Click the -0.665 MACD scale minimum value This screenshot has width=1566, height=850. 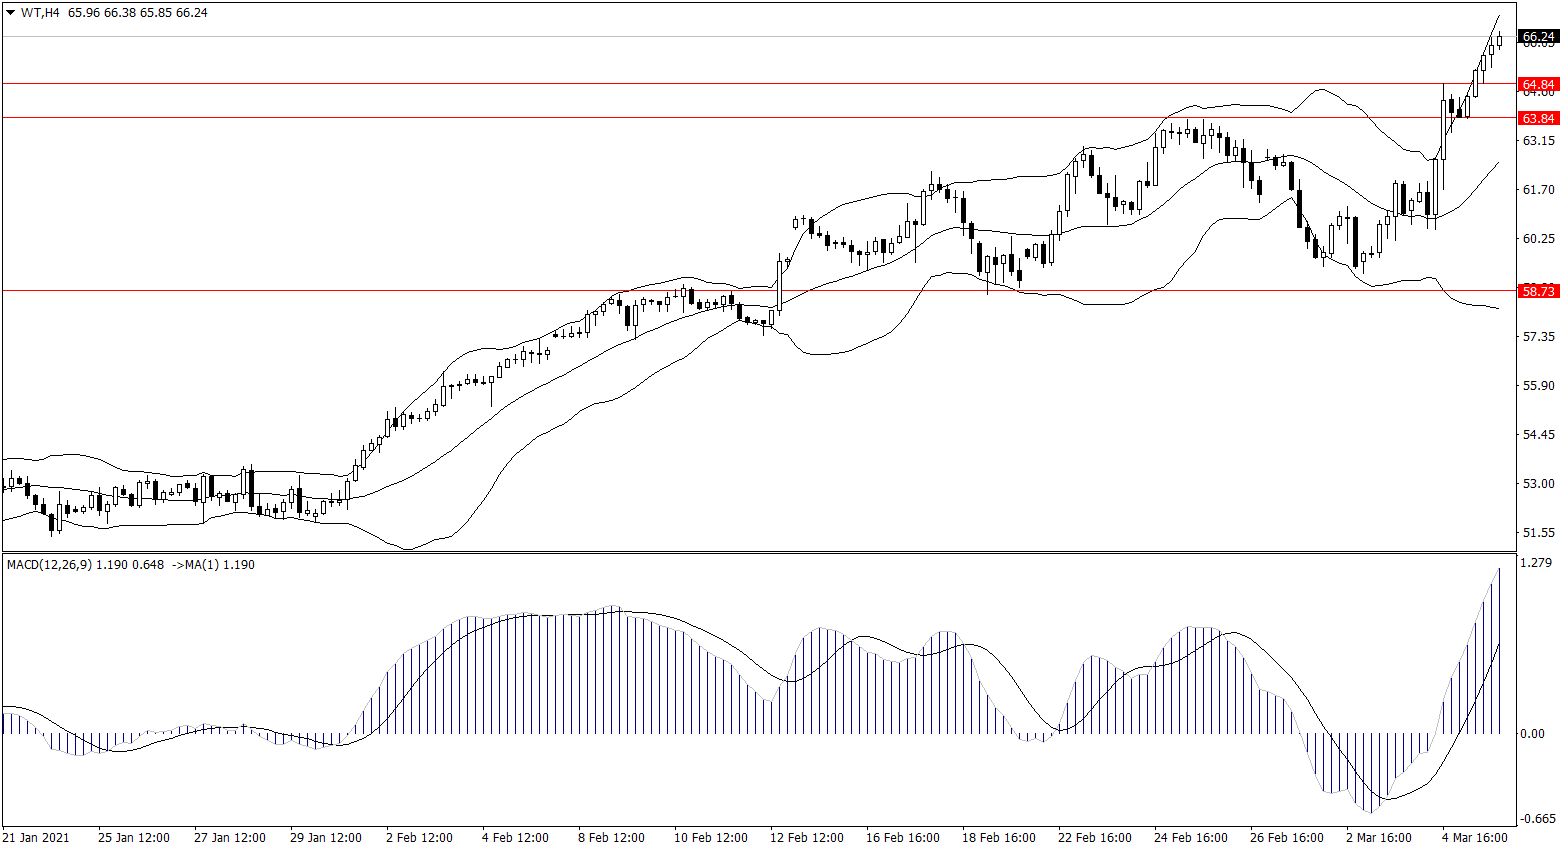(x=1537, y=819)
